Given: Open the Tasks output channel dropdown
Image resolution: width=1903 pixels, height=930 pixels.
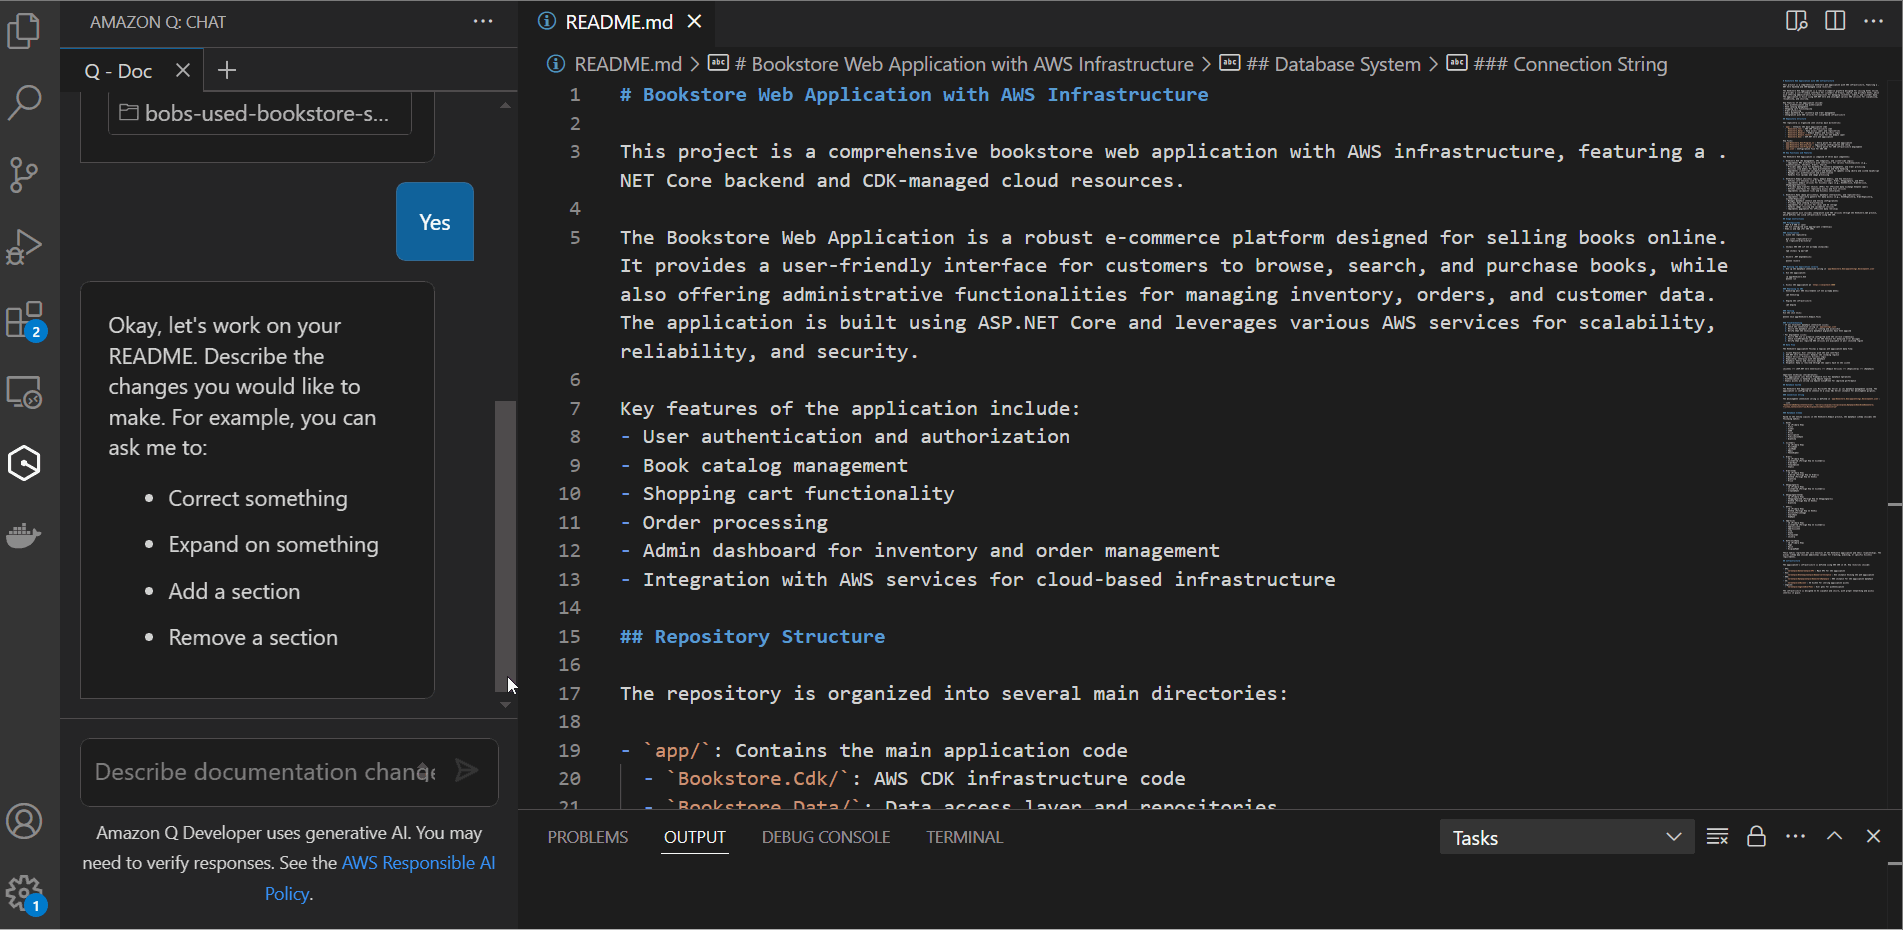Looking at the screenshot, I should [1567, 837].
